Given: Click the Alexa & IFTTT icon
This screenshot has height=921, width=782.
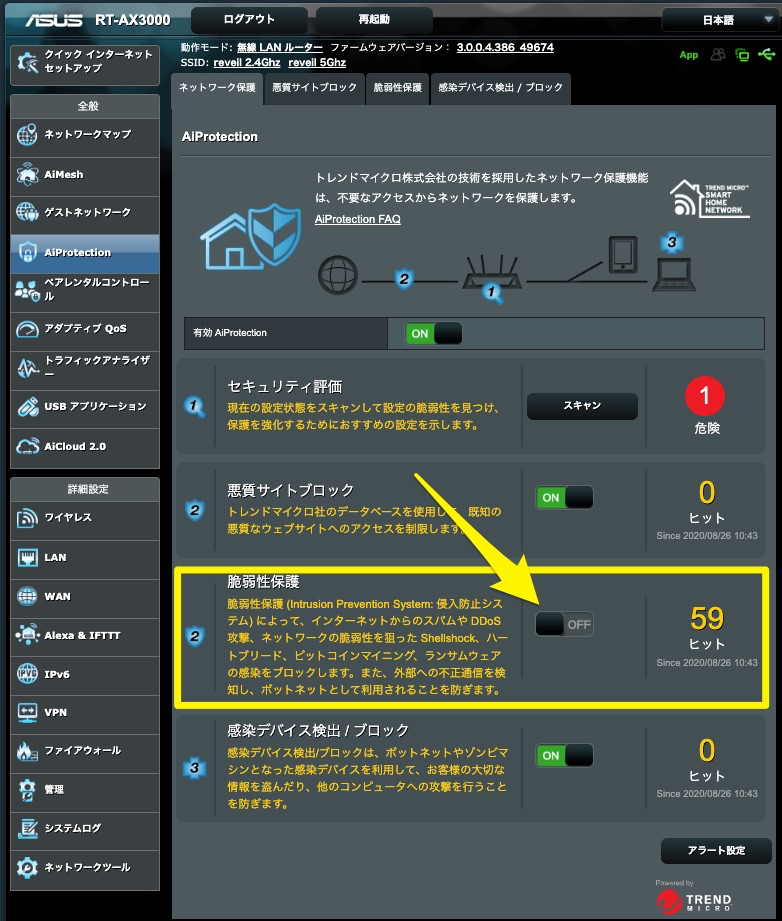Looking at the screenshot, I should tap(27, 635).
